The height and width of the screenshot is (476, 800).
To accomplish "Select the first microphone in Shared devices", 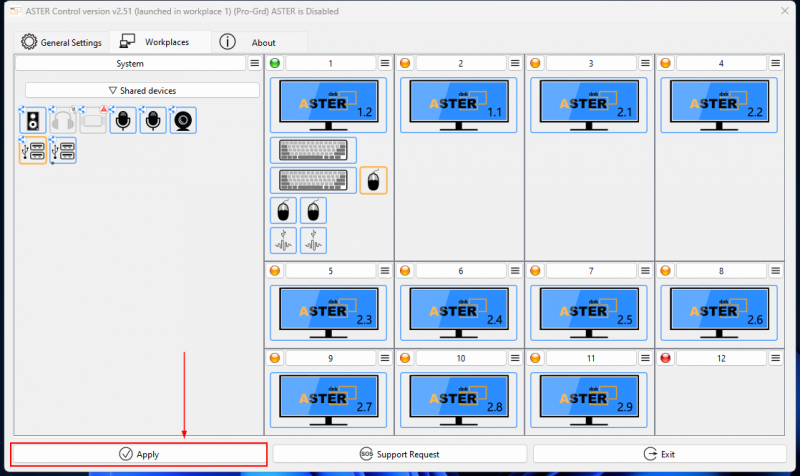I will (x=123, y=121).
